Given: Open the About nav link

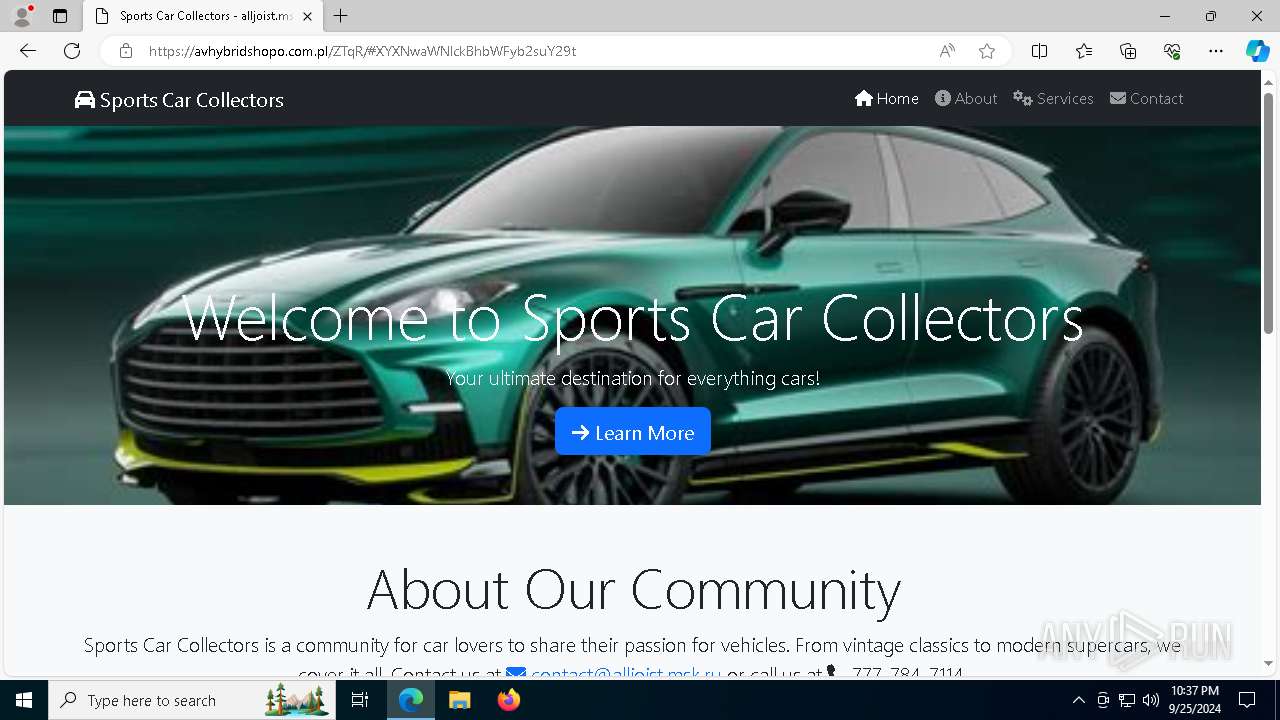Looking at the screenshot, I should pyautogui.click(x=966, y=98).
